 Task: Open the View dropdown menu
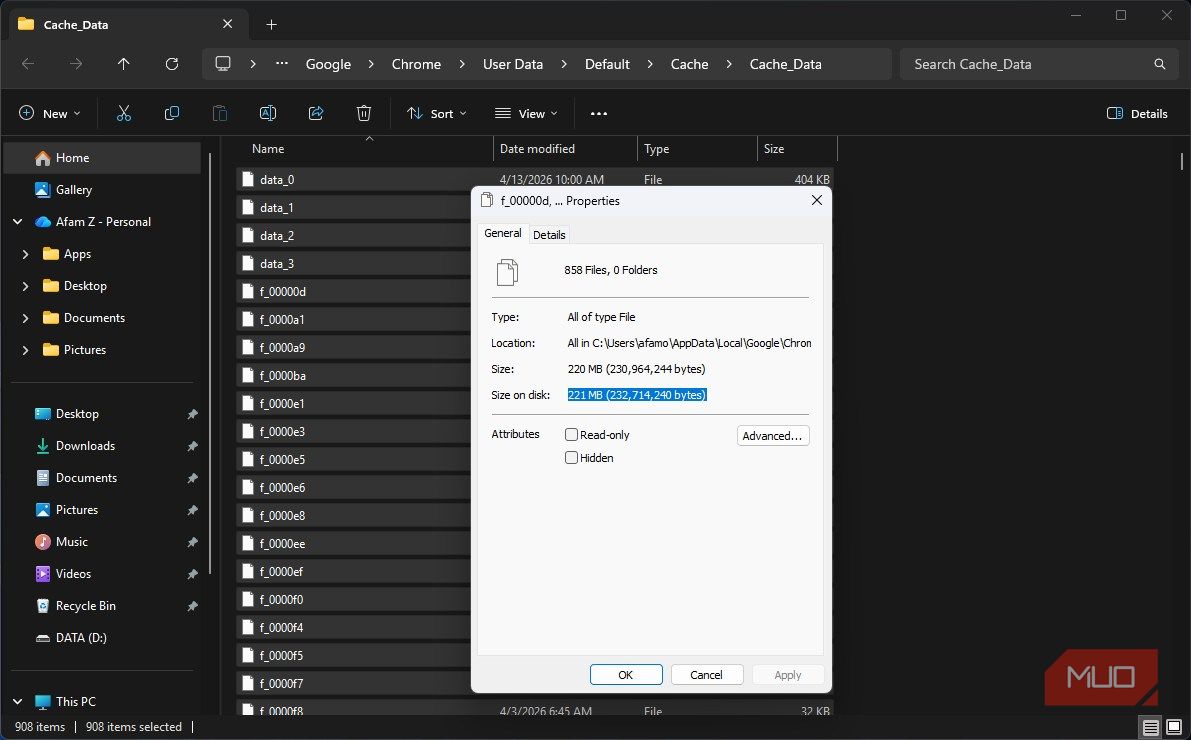click(526, 113)
